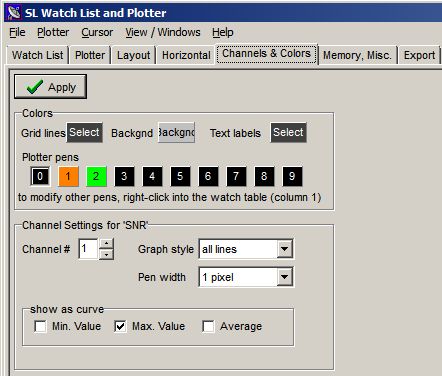Pick plotter pen 5 swatch

180,176
